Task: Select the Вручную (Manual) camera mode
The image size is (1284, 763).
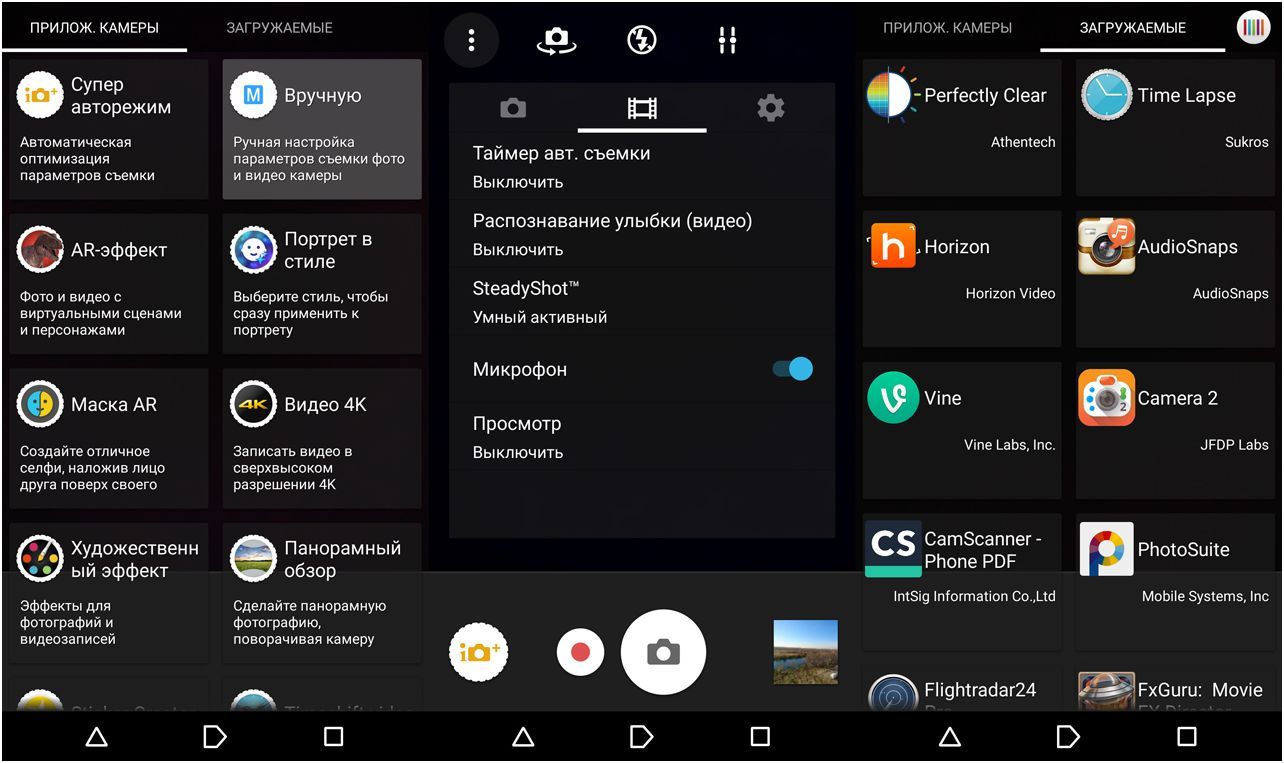Action: coord(321,130)
